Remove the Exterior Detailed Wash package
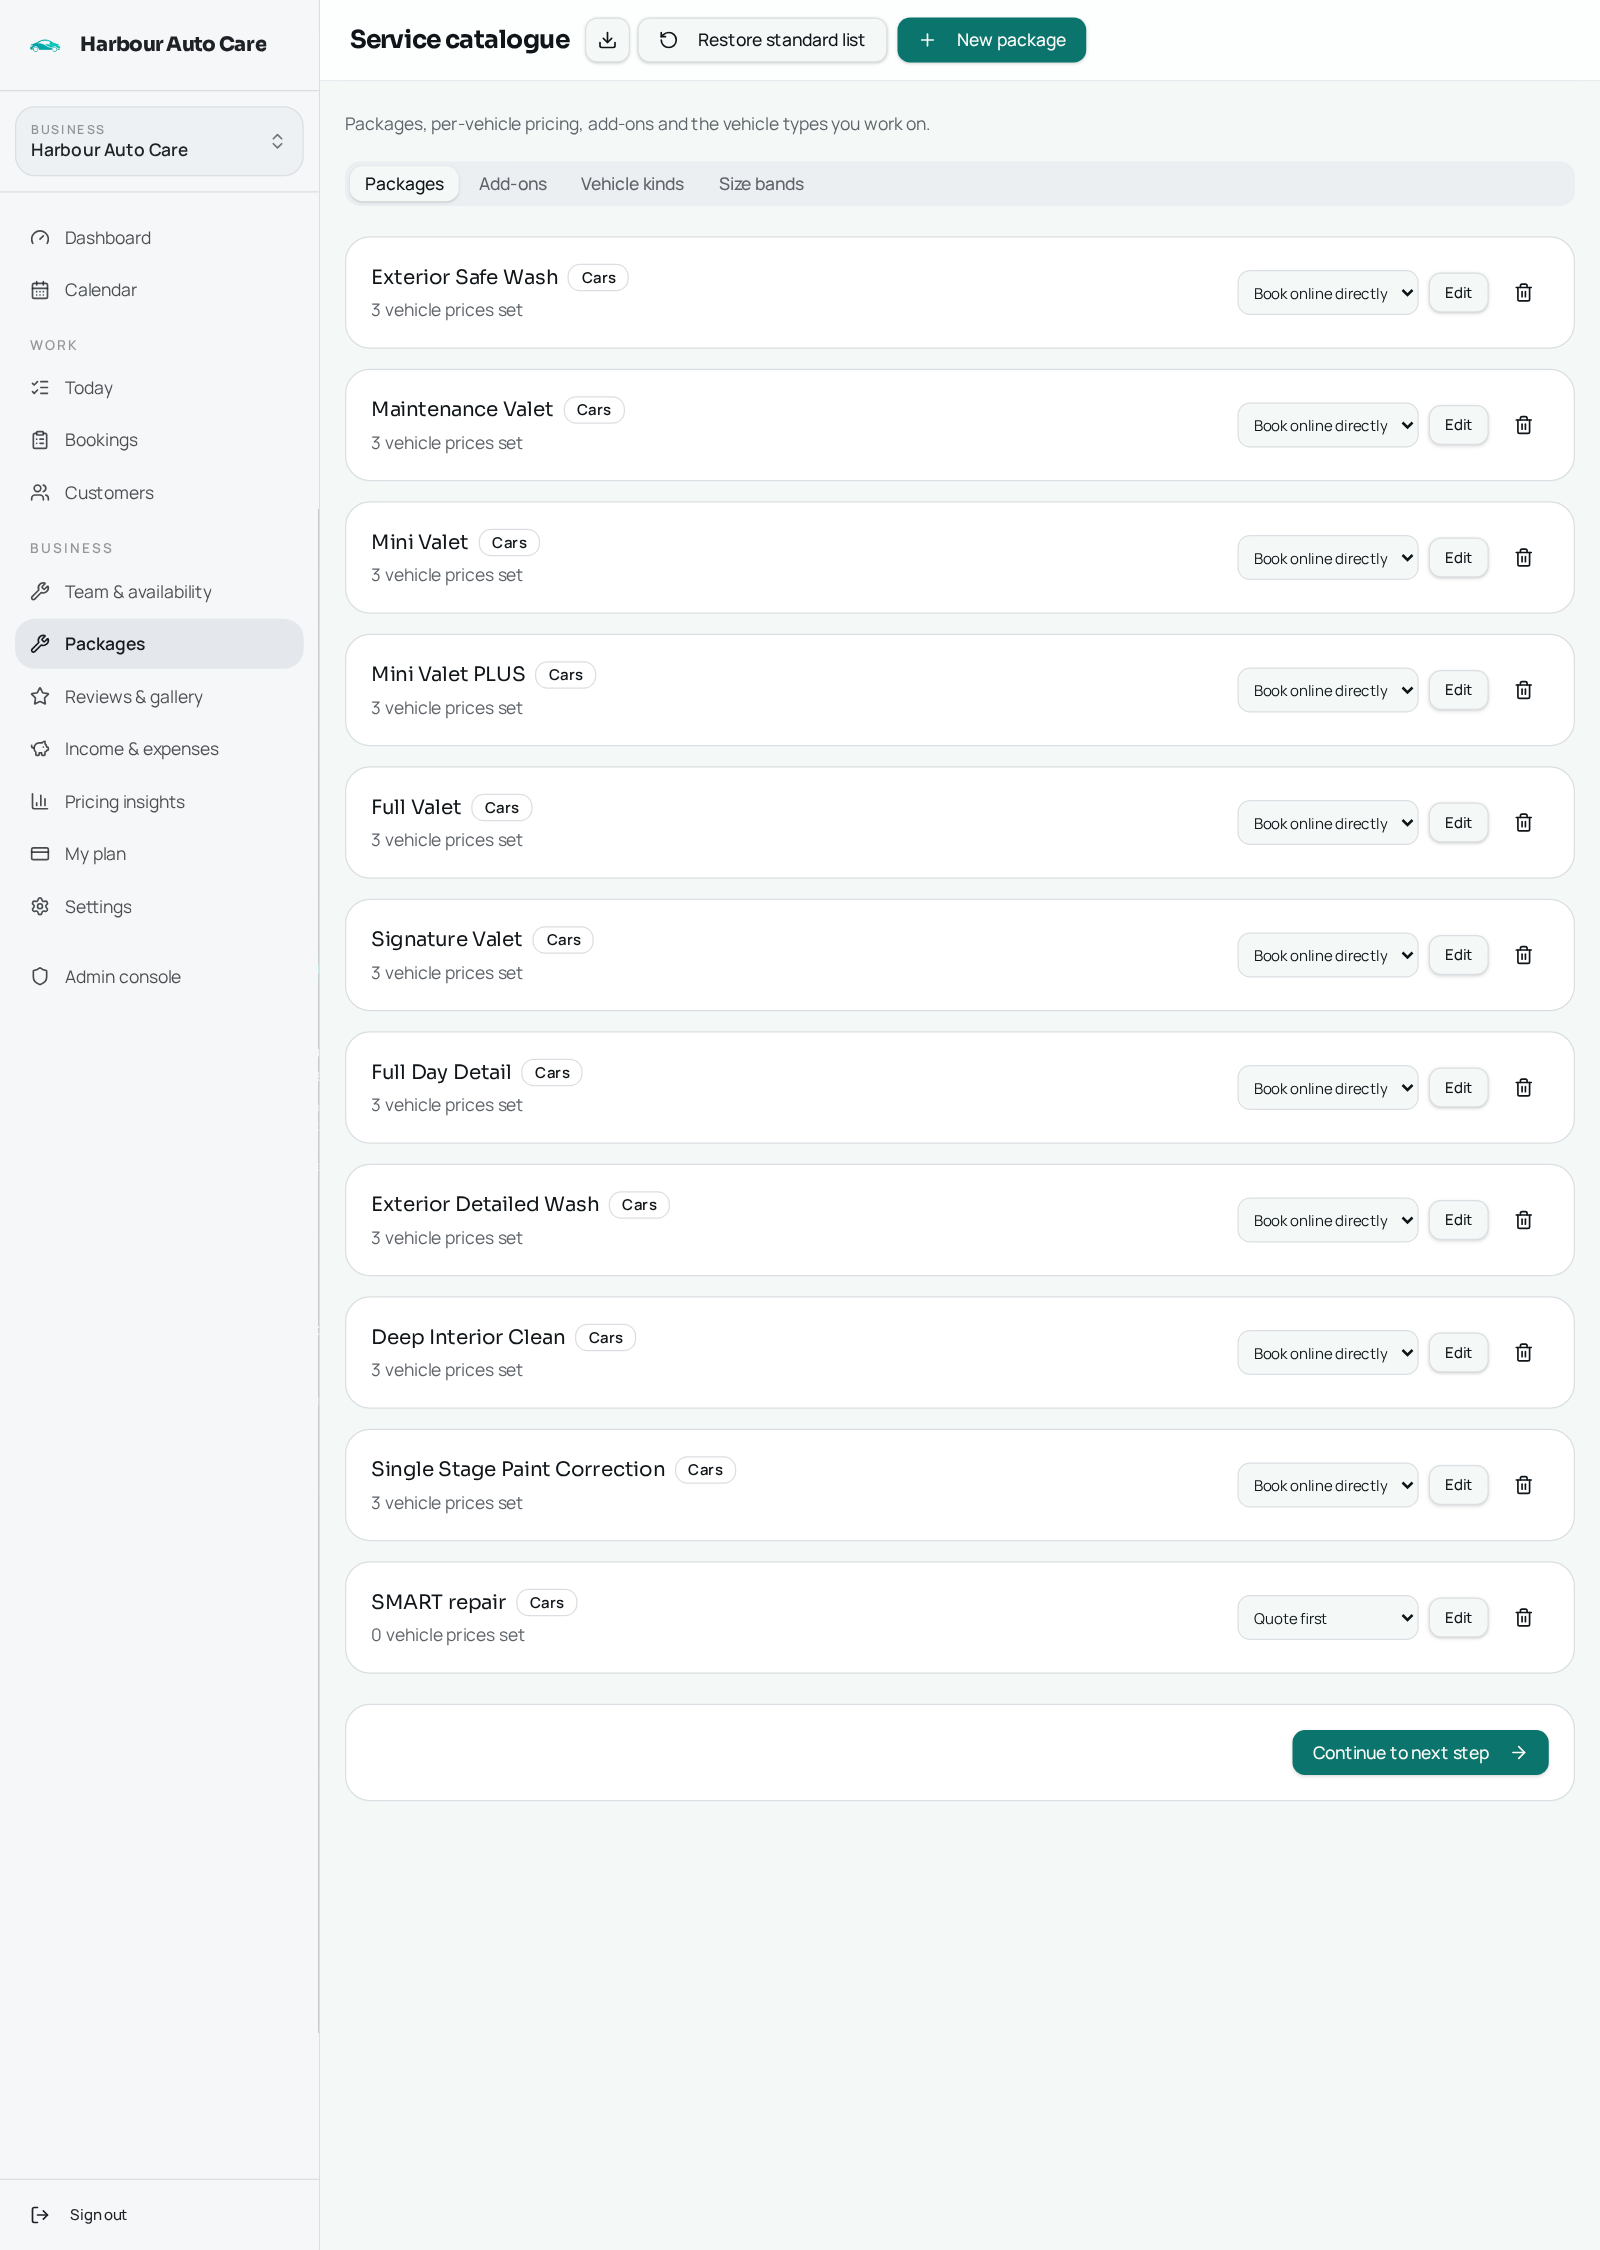 [1523, 1220]
